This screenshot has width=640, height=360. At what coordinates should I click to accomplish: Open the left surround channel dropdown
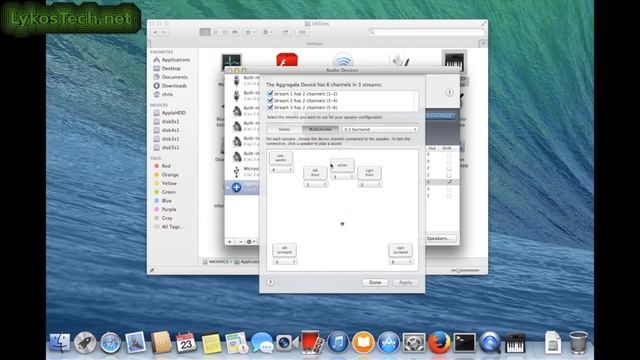[284, 262]
